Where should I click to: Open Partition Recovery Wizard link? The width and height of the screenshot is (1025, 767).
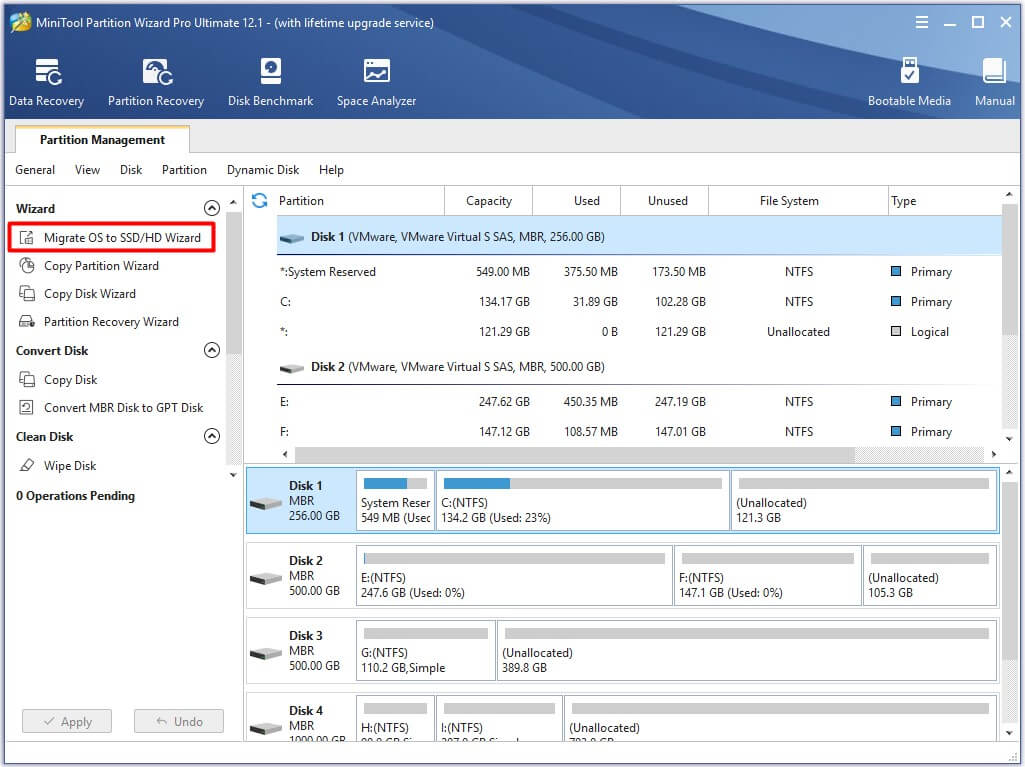click(x=111, y=322)
